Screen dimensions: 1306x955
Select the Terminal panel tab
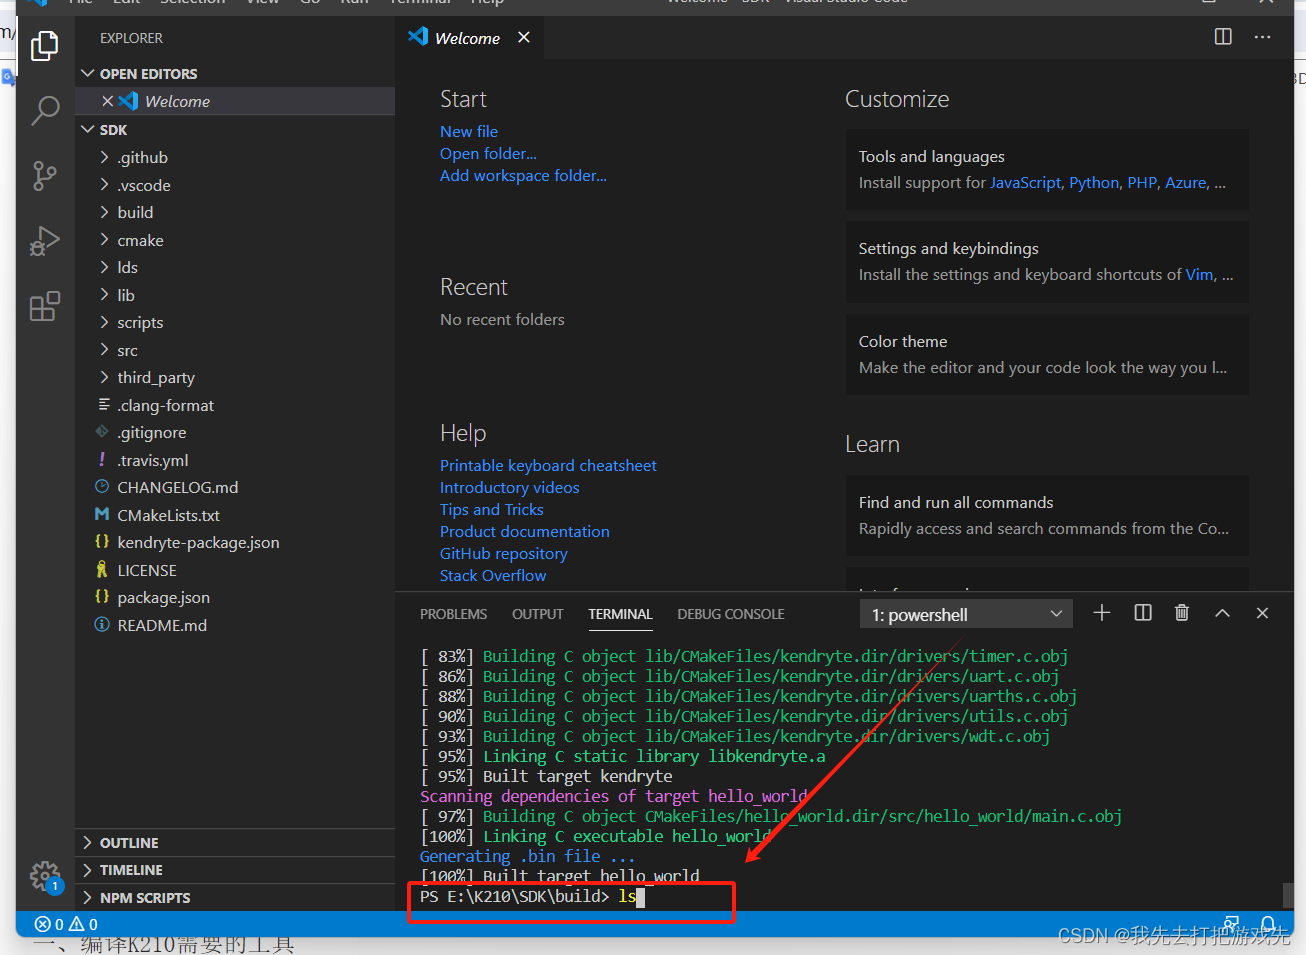620,614
